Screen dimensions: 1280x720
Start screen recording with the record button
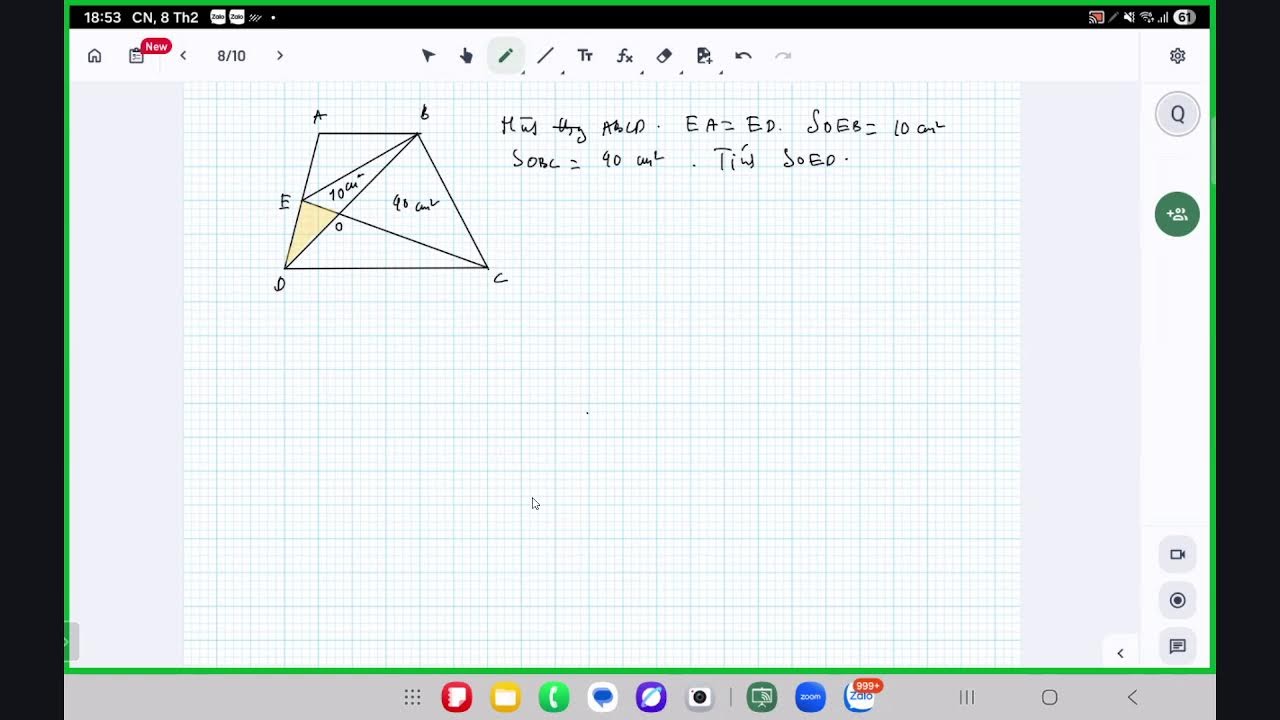pyautogui.click(x=1178, y=601)
